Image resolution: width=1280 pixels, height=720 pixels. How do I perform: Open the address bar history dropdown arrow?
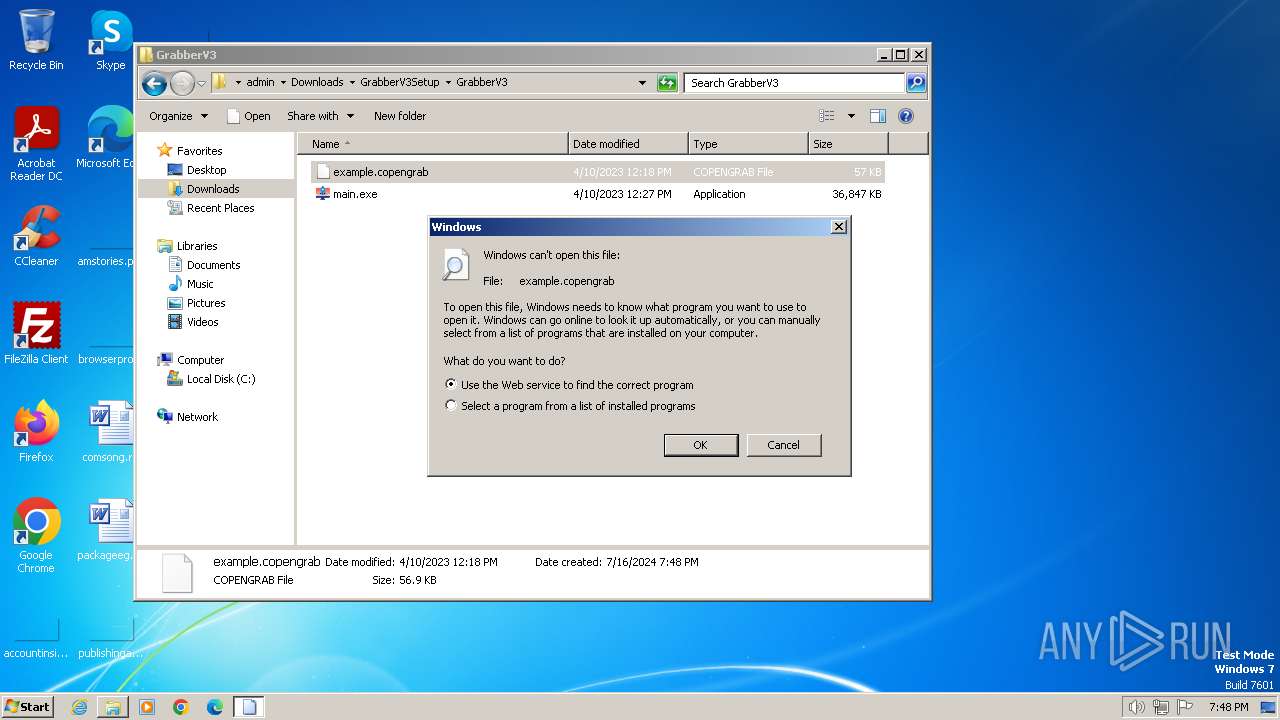pyautogui.click(x=642, y=83)
